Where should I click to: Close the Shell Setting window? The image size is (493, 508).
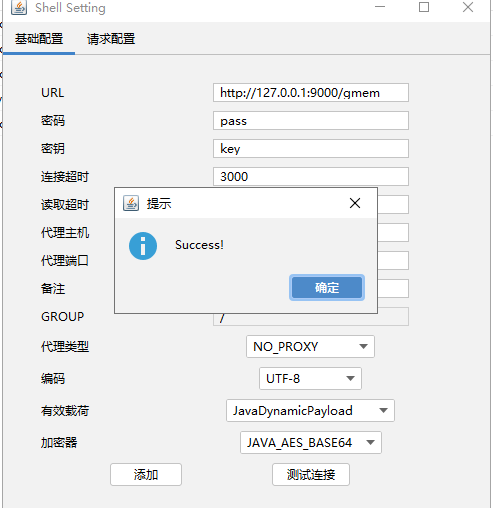(468, 7)
